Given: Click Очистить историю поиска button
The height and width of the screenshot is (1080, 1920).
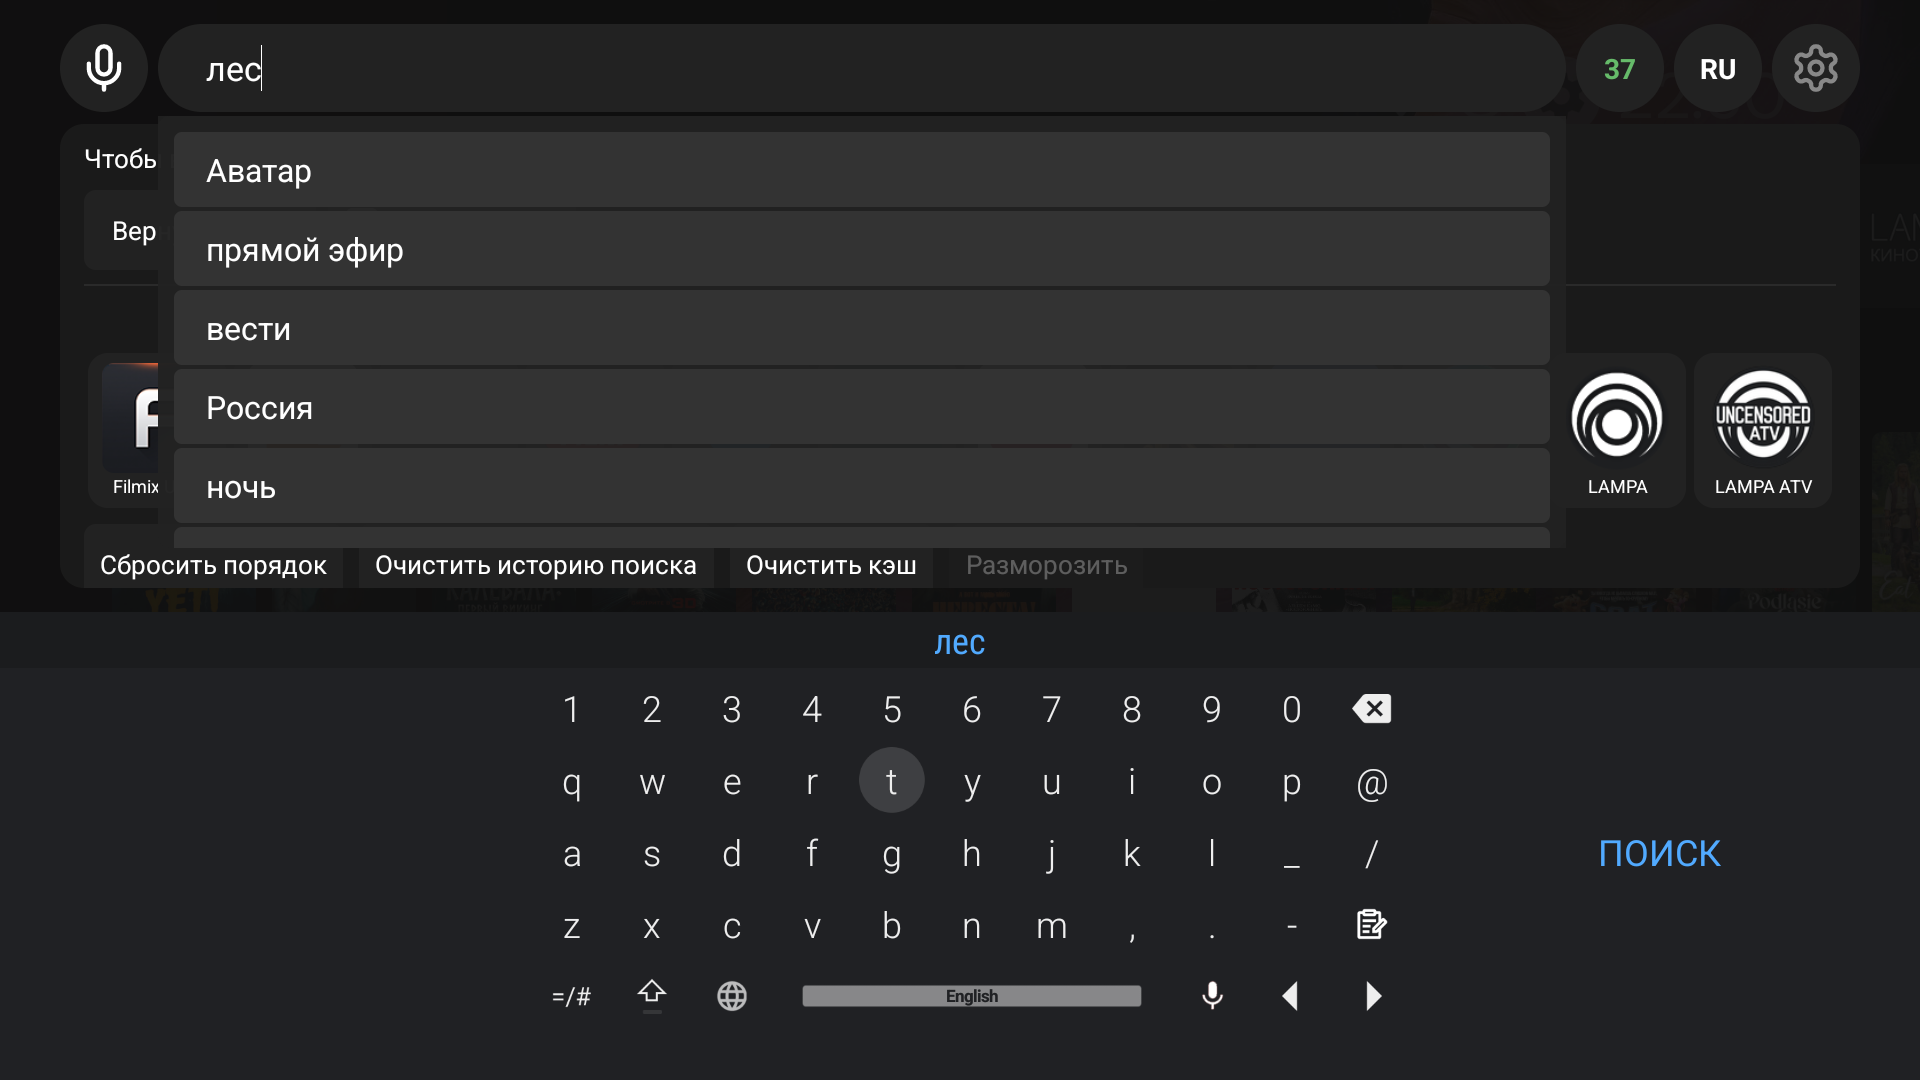Looking at the screenshot, I should tap(536, 566).
